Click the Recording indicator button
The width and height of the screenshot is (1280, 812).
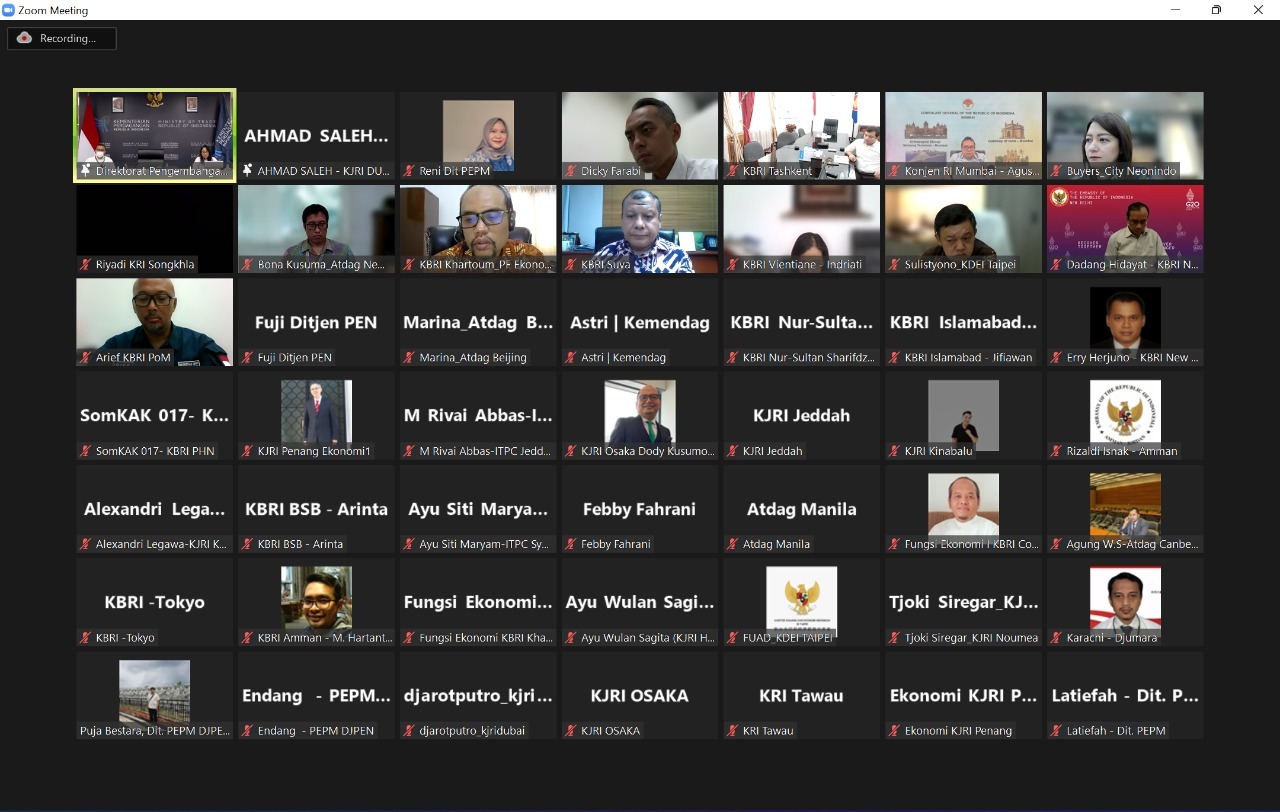[62, 39]
